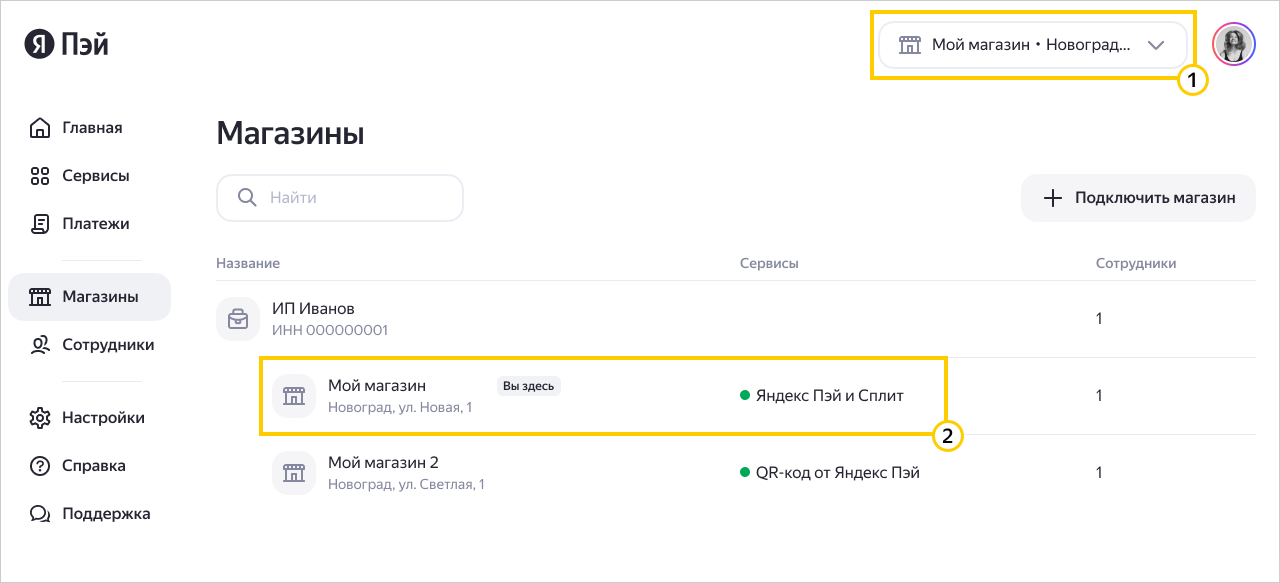1280x583 pixels.
Task: Contact Поддержка from the sidebar
Action: [x=105, y=514]
